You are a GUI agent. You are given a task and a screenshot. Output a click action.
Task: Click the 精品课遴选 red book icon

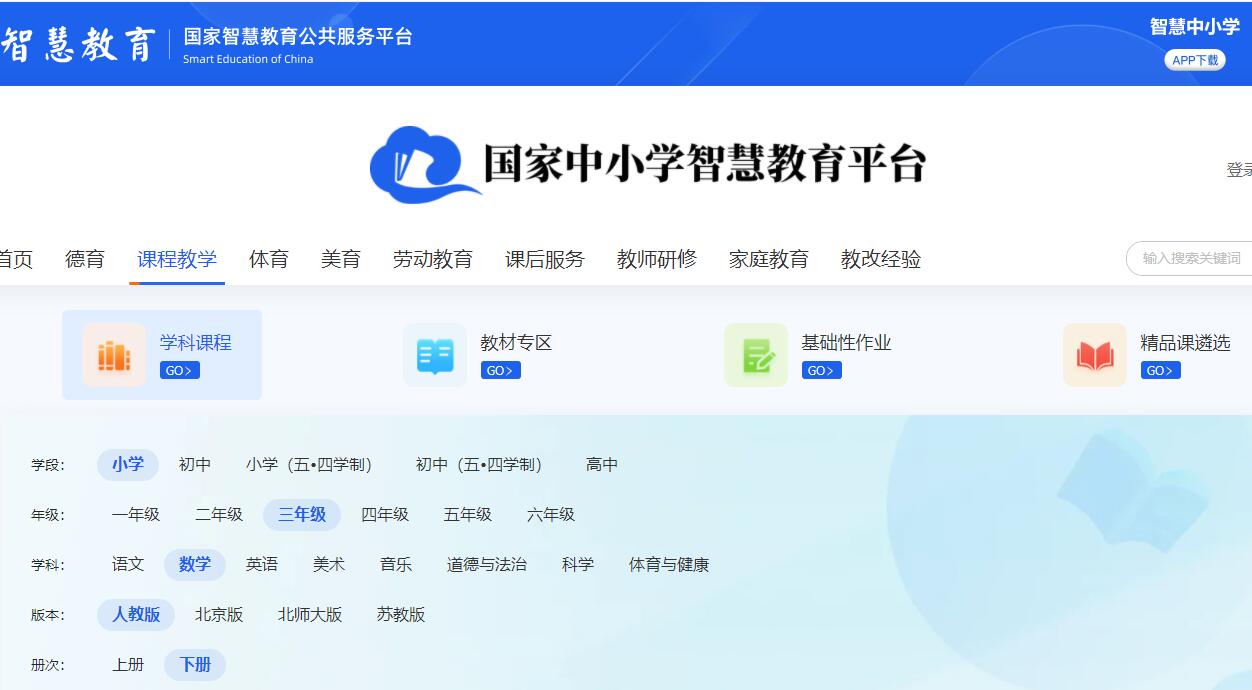[x=1095, y=355]
